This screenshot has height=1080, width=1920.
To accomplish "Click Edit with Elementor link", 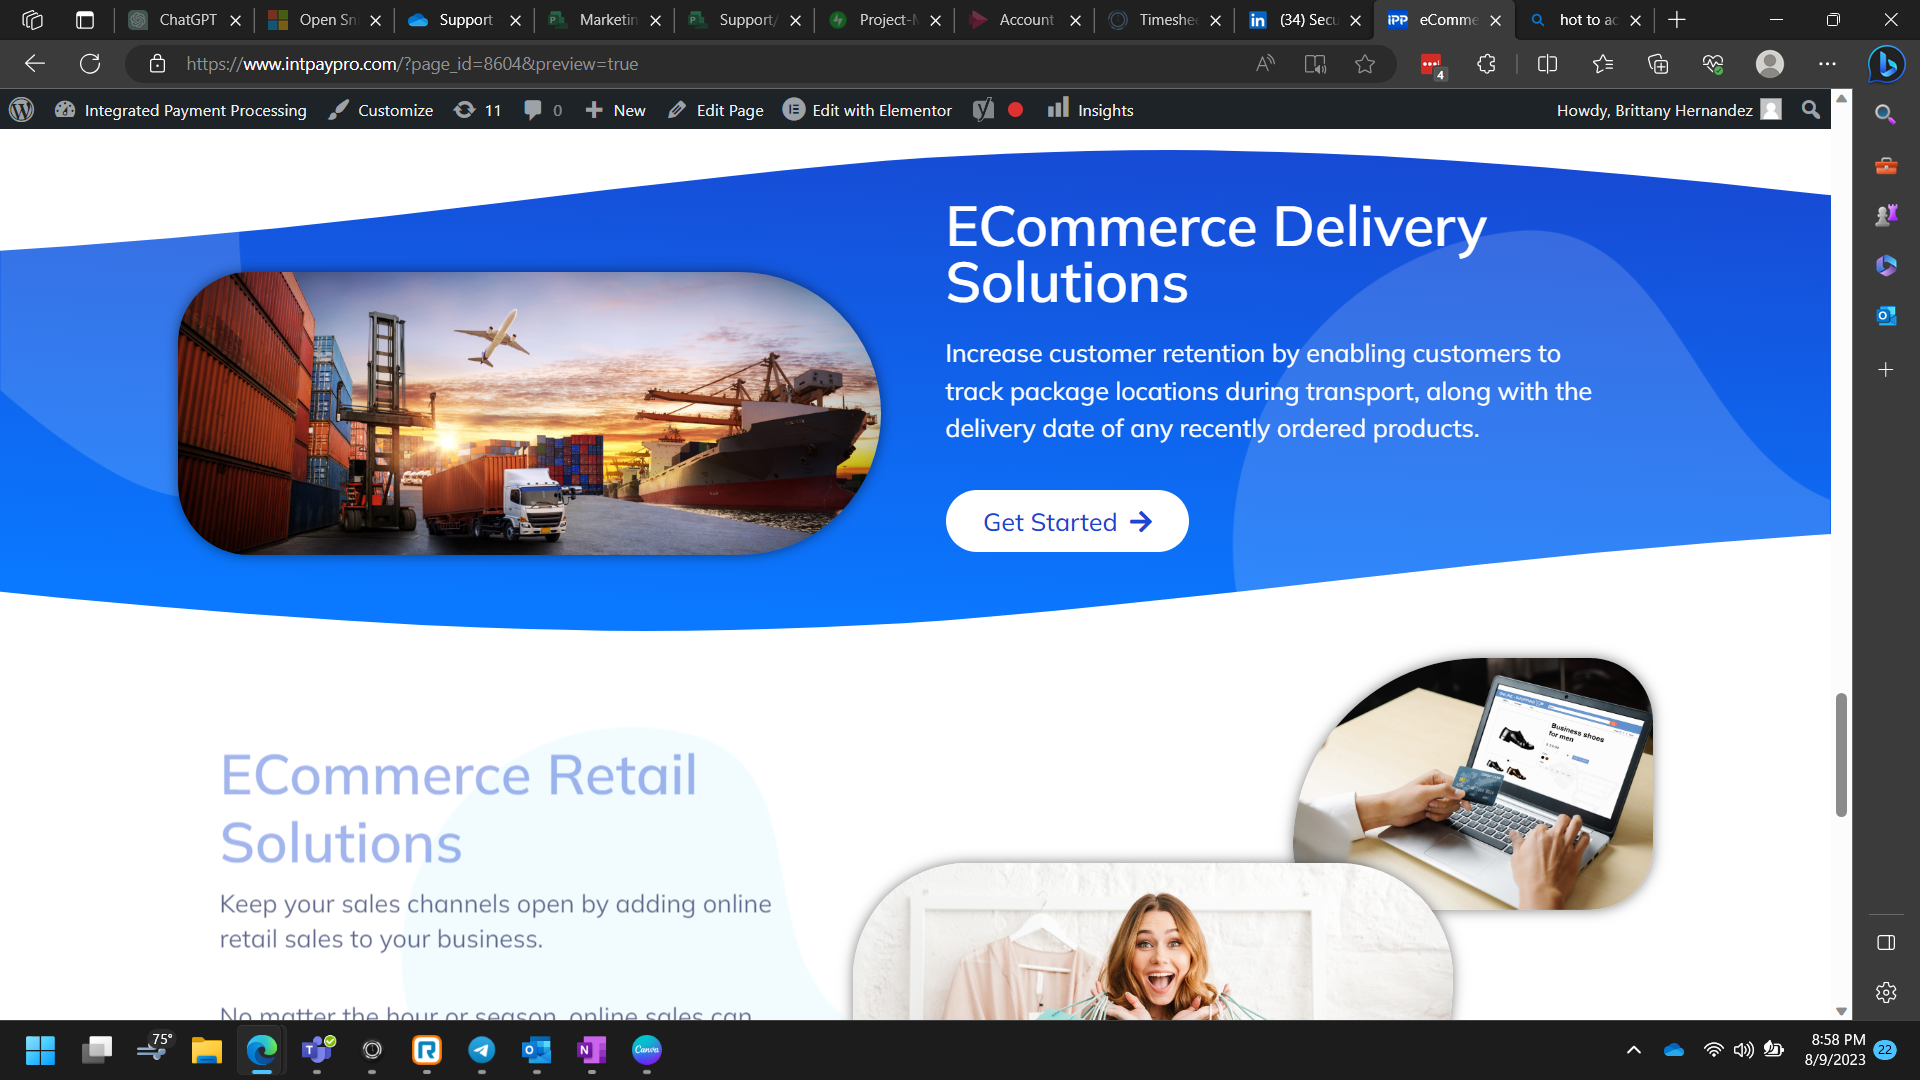I will (x=867, y=110).
